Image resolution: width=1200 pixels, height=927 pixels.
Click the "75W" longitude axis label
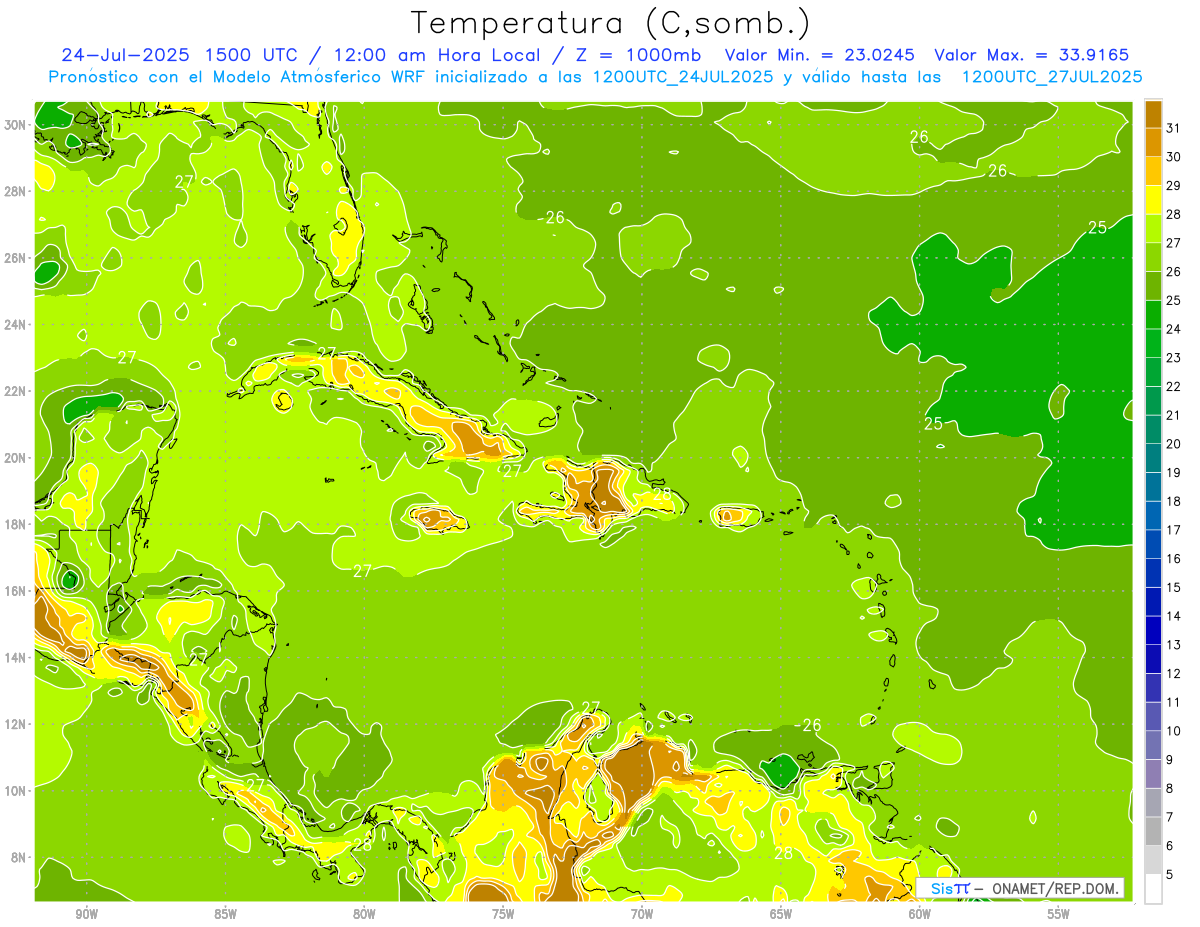click(x=503, y=914)
